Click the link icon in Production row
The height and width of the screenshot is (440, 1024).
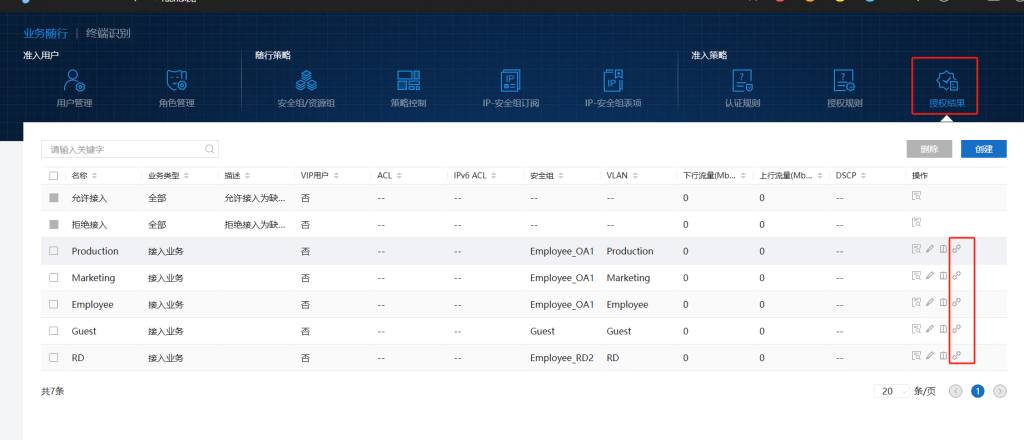957,249
